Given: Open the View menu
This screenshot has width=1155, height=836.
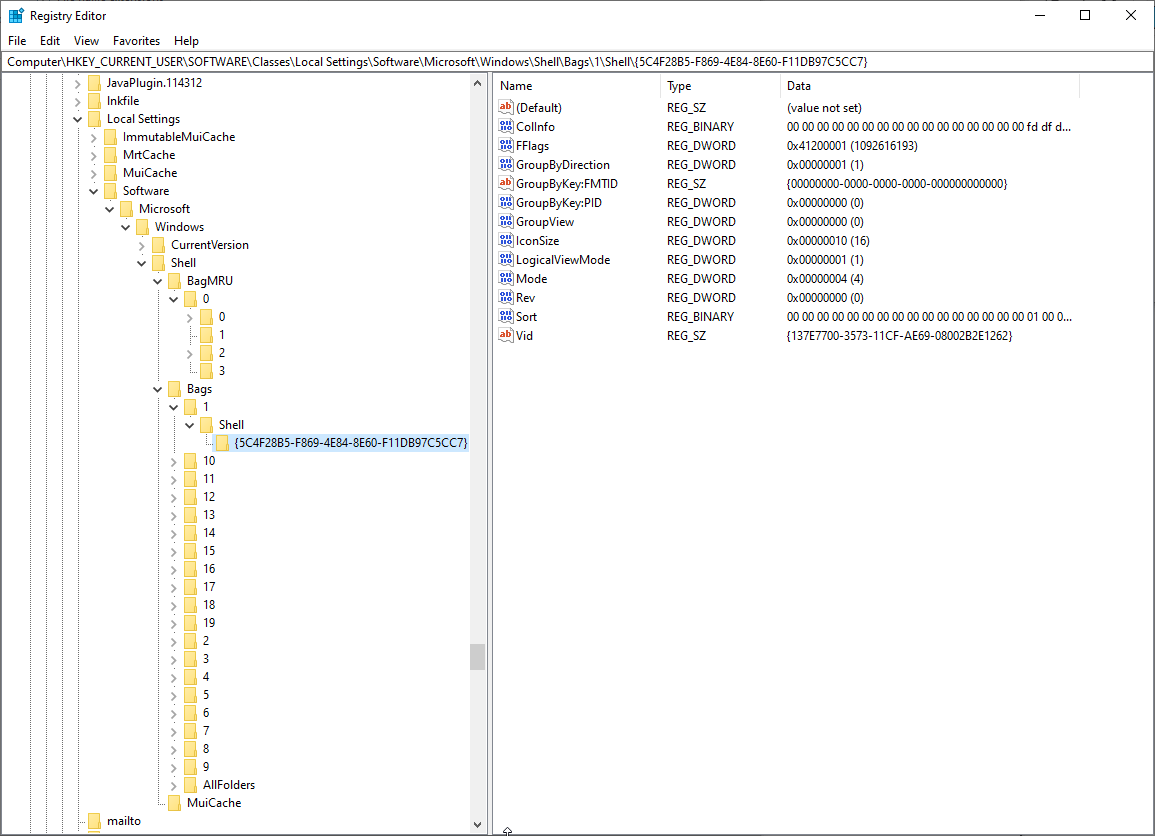Looking at the screenshot, I should 86,41.
